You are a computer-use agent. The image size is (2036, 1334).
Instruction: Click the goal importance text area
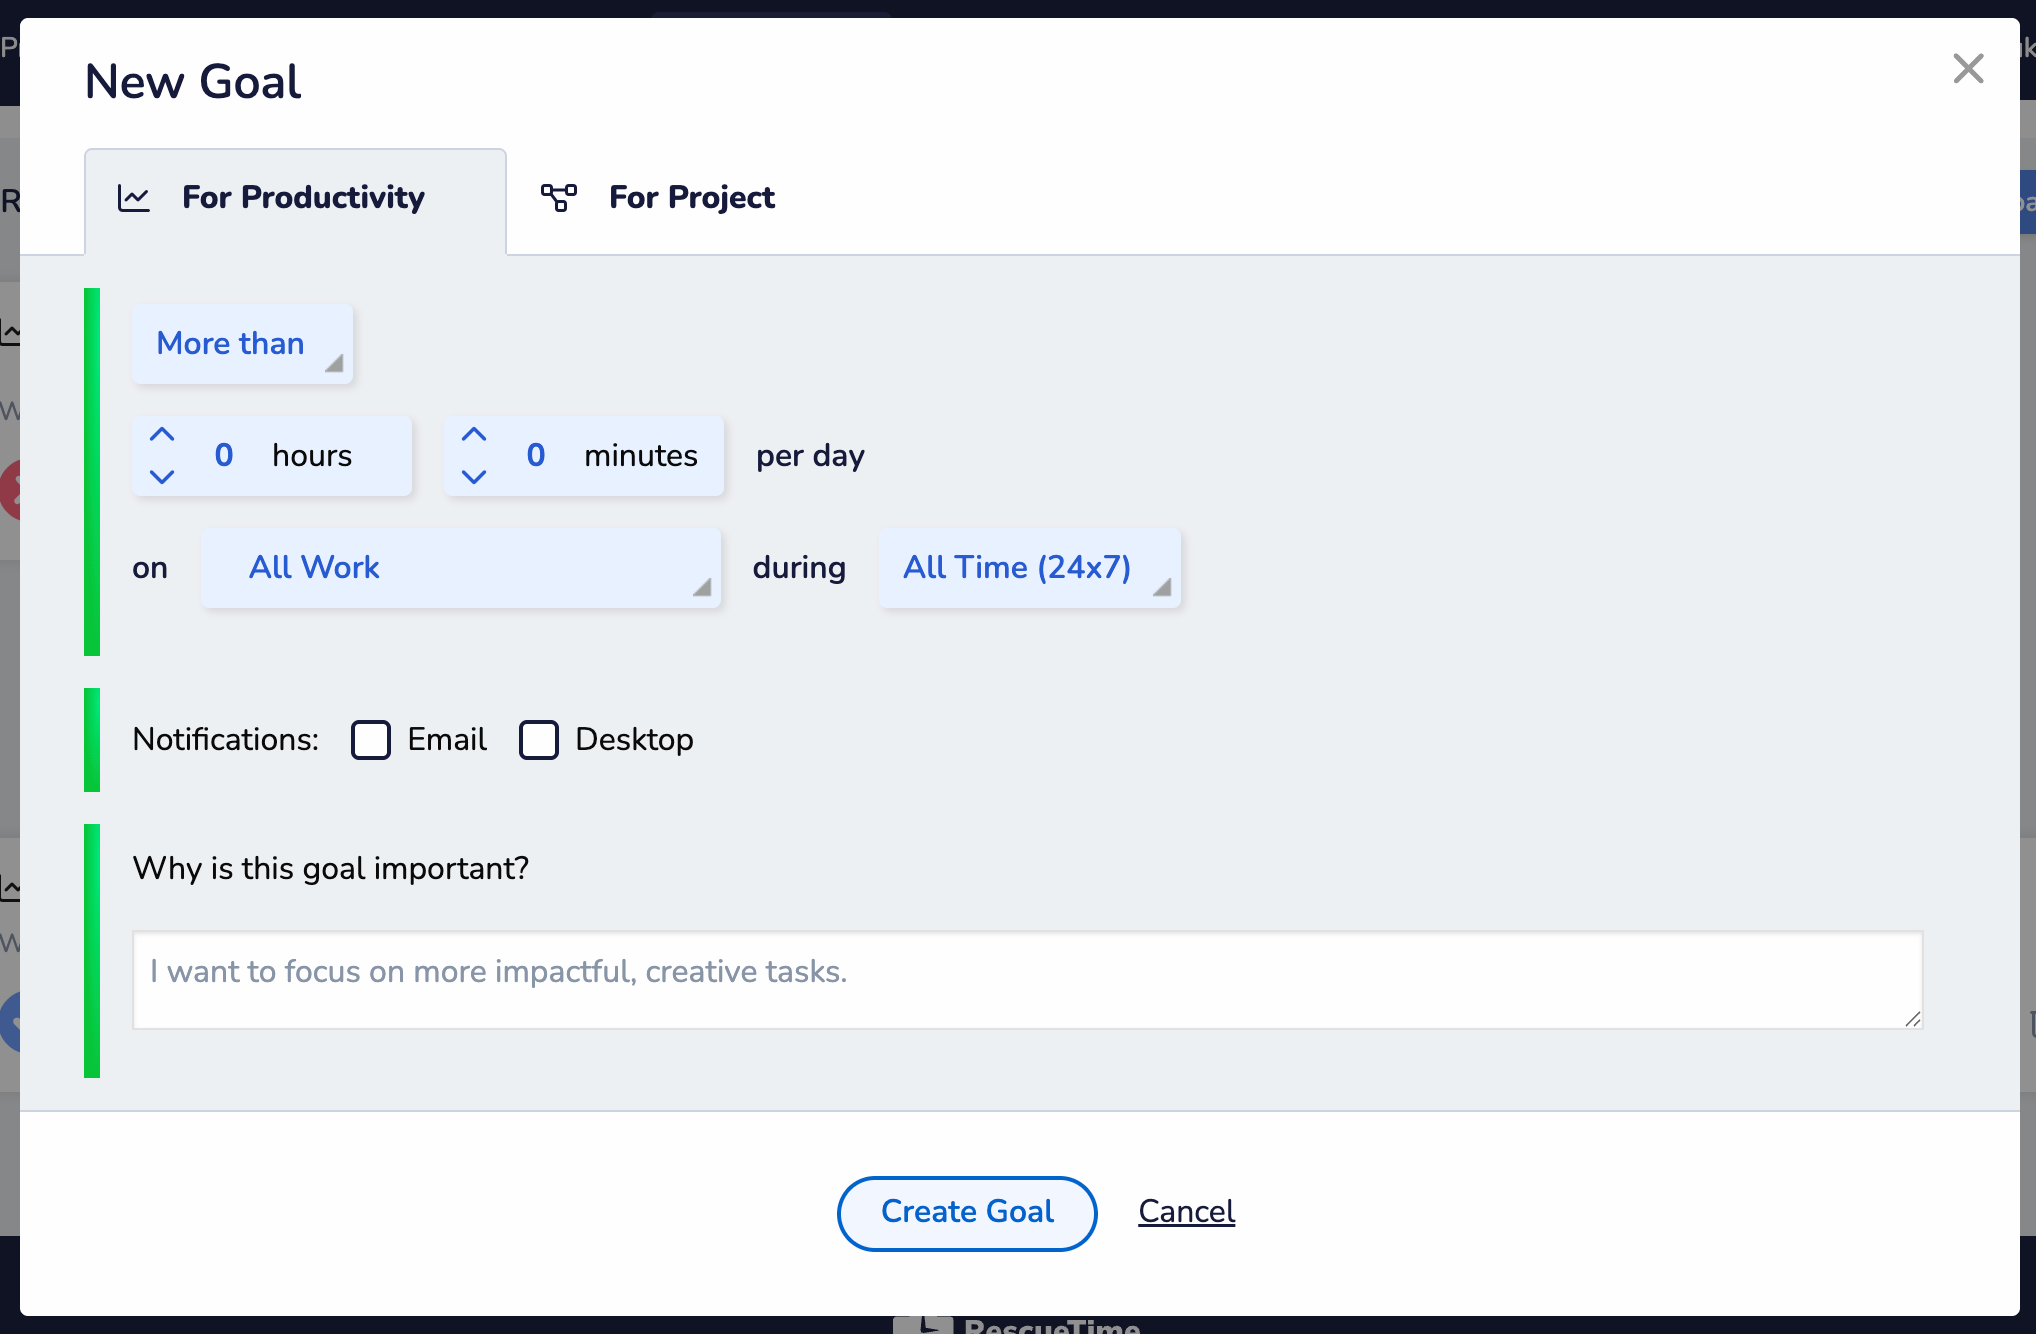tap(1027, 980)
